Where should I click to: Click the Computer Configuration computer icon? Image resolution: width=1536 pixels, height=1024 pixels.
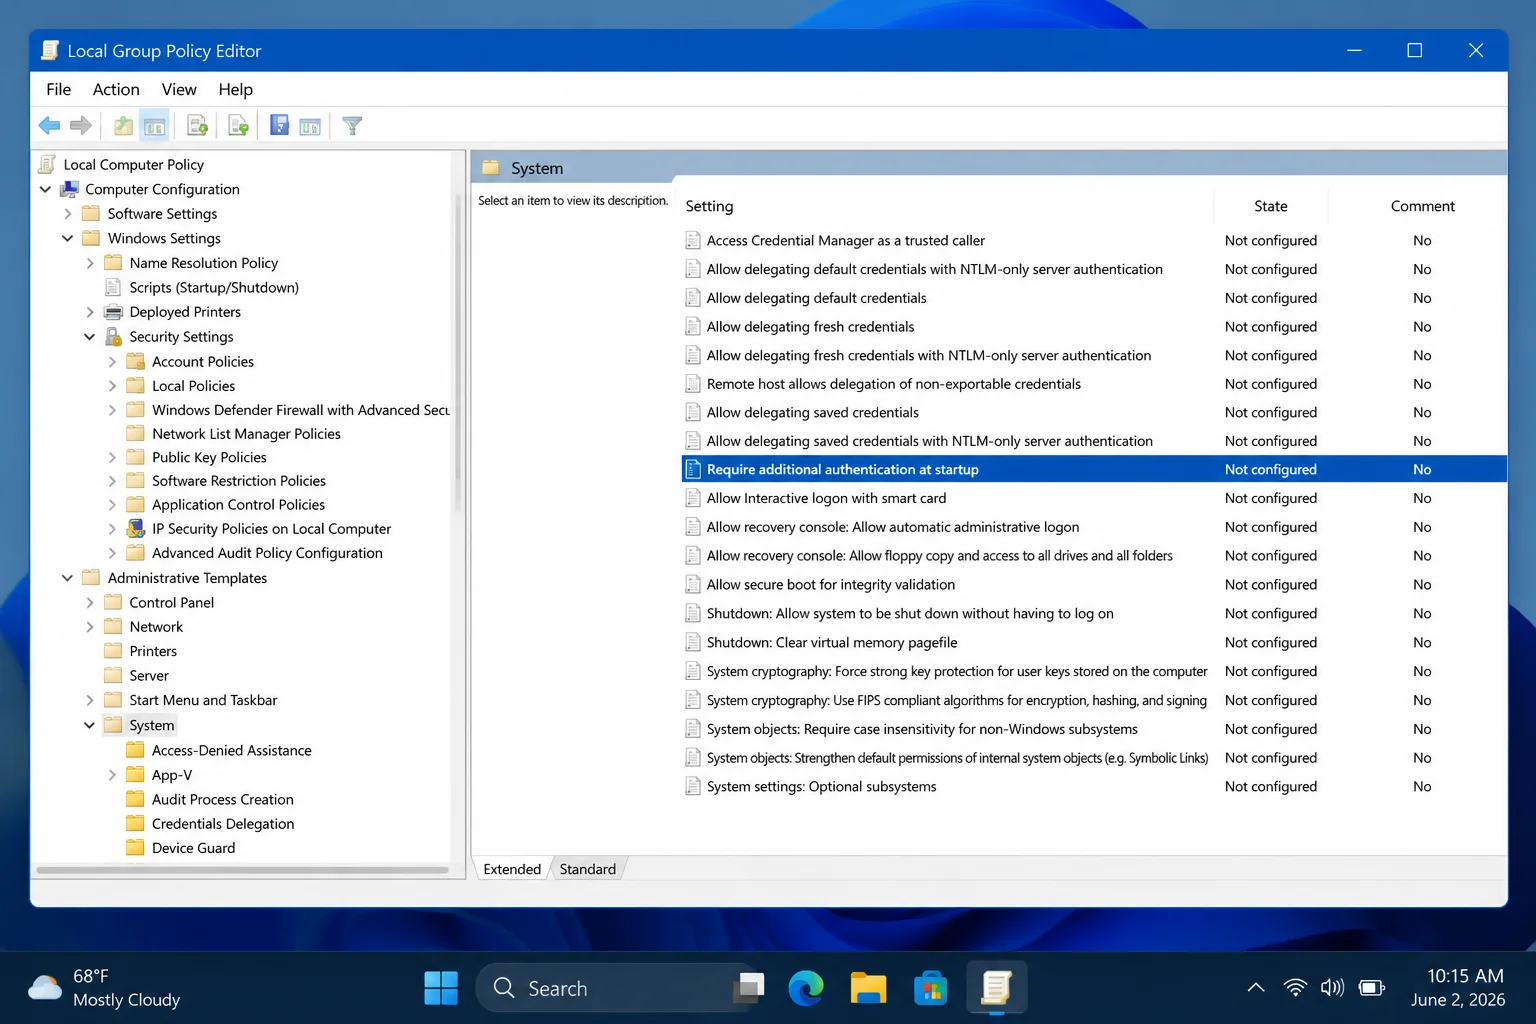pos(69,189)
